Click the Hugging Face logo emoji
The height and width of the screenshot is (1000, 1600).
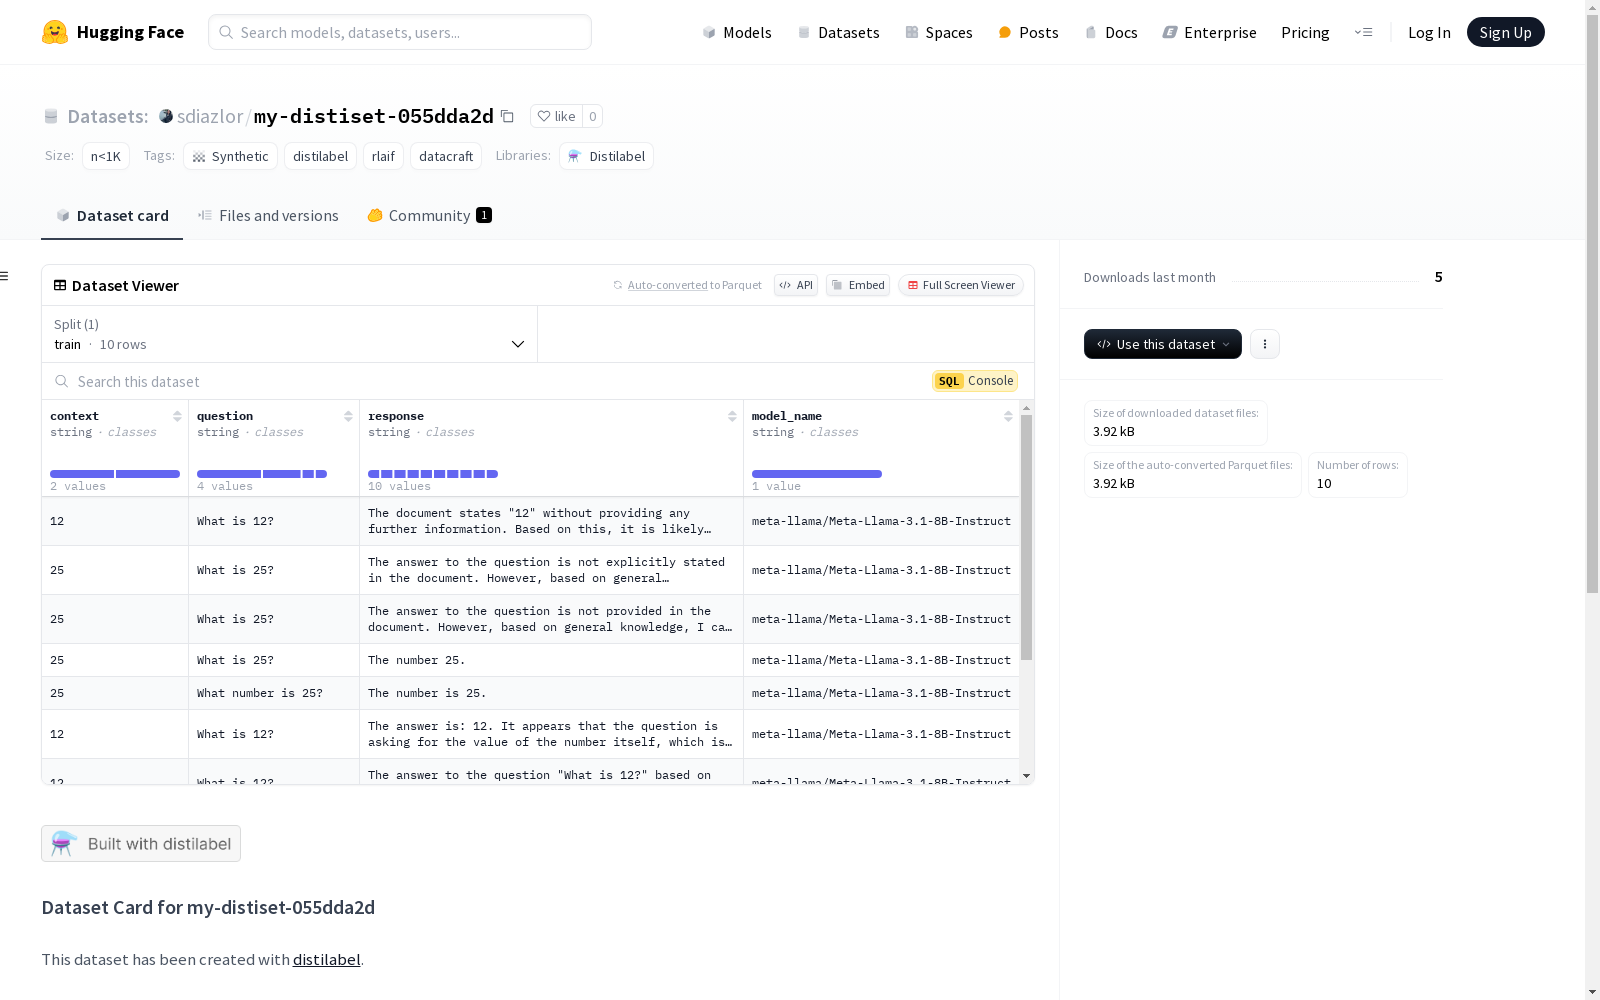tap(55, 32)
